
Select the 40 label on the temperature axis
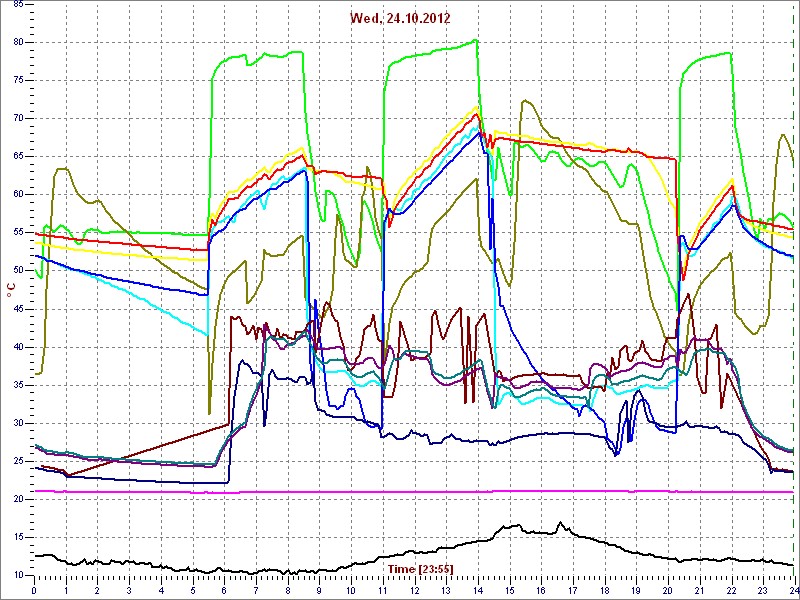click(17, 347)
